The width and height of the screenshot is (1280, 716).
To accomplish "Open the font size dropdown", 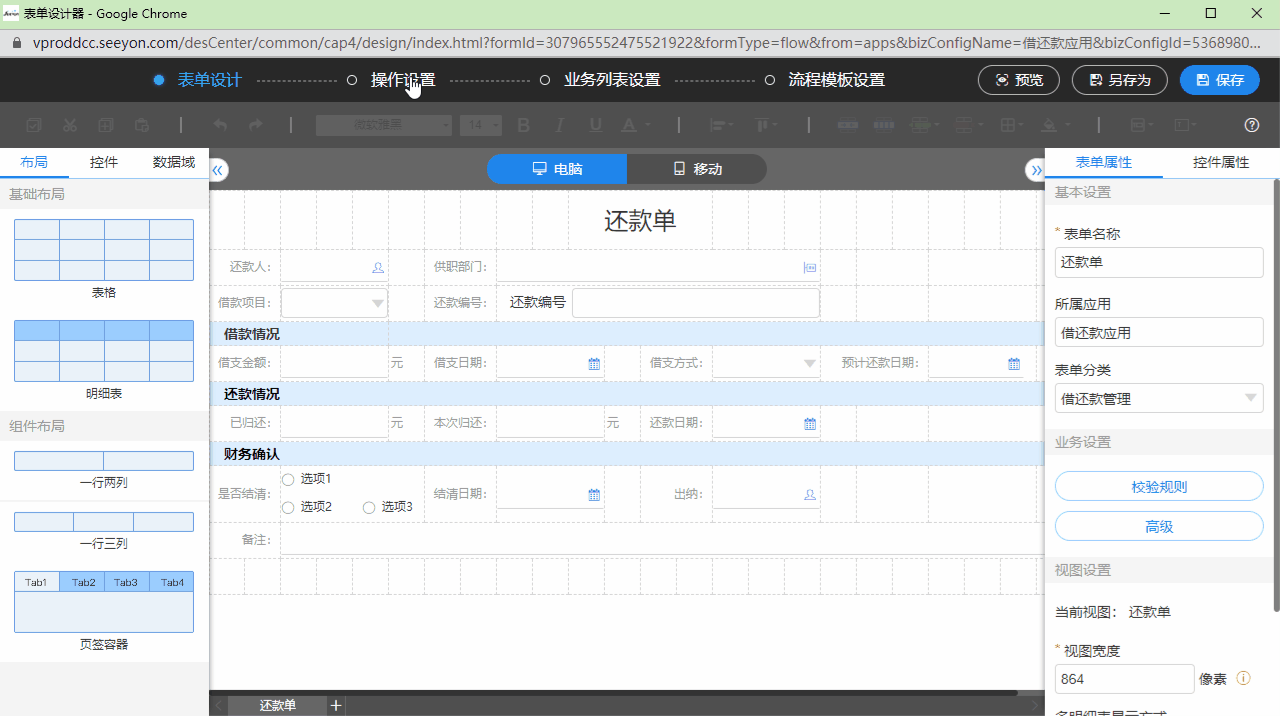I will point(481,125).
